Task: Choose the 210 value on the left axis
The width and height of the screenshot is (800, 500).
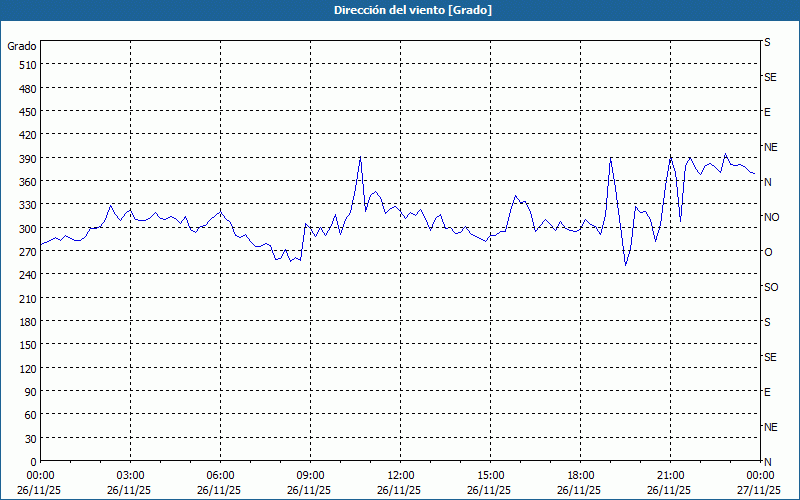Action: point(28,299)
